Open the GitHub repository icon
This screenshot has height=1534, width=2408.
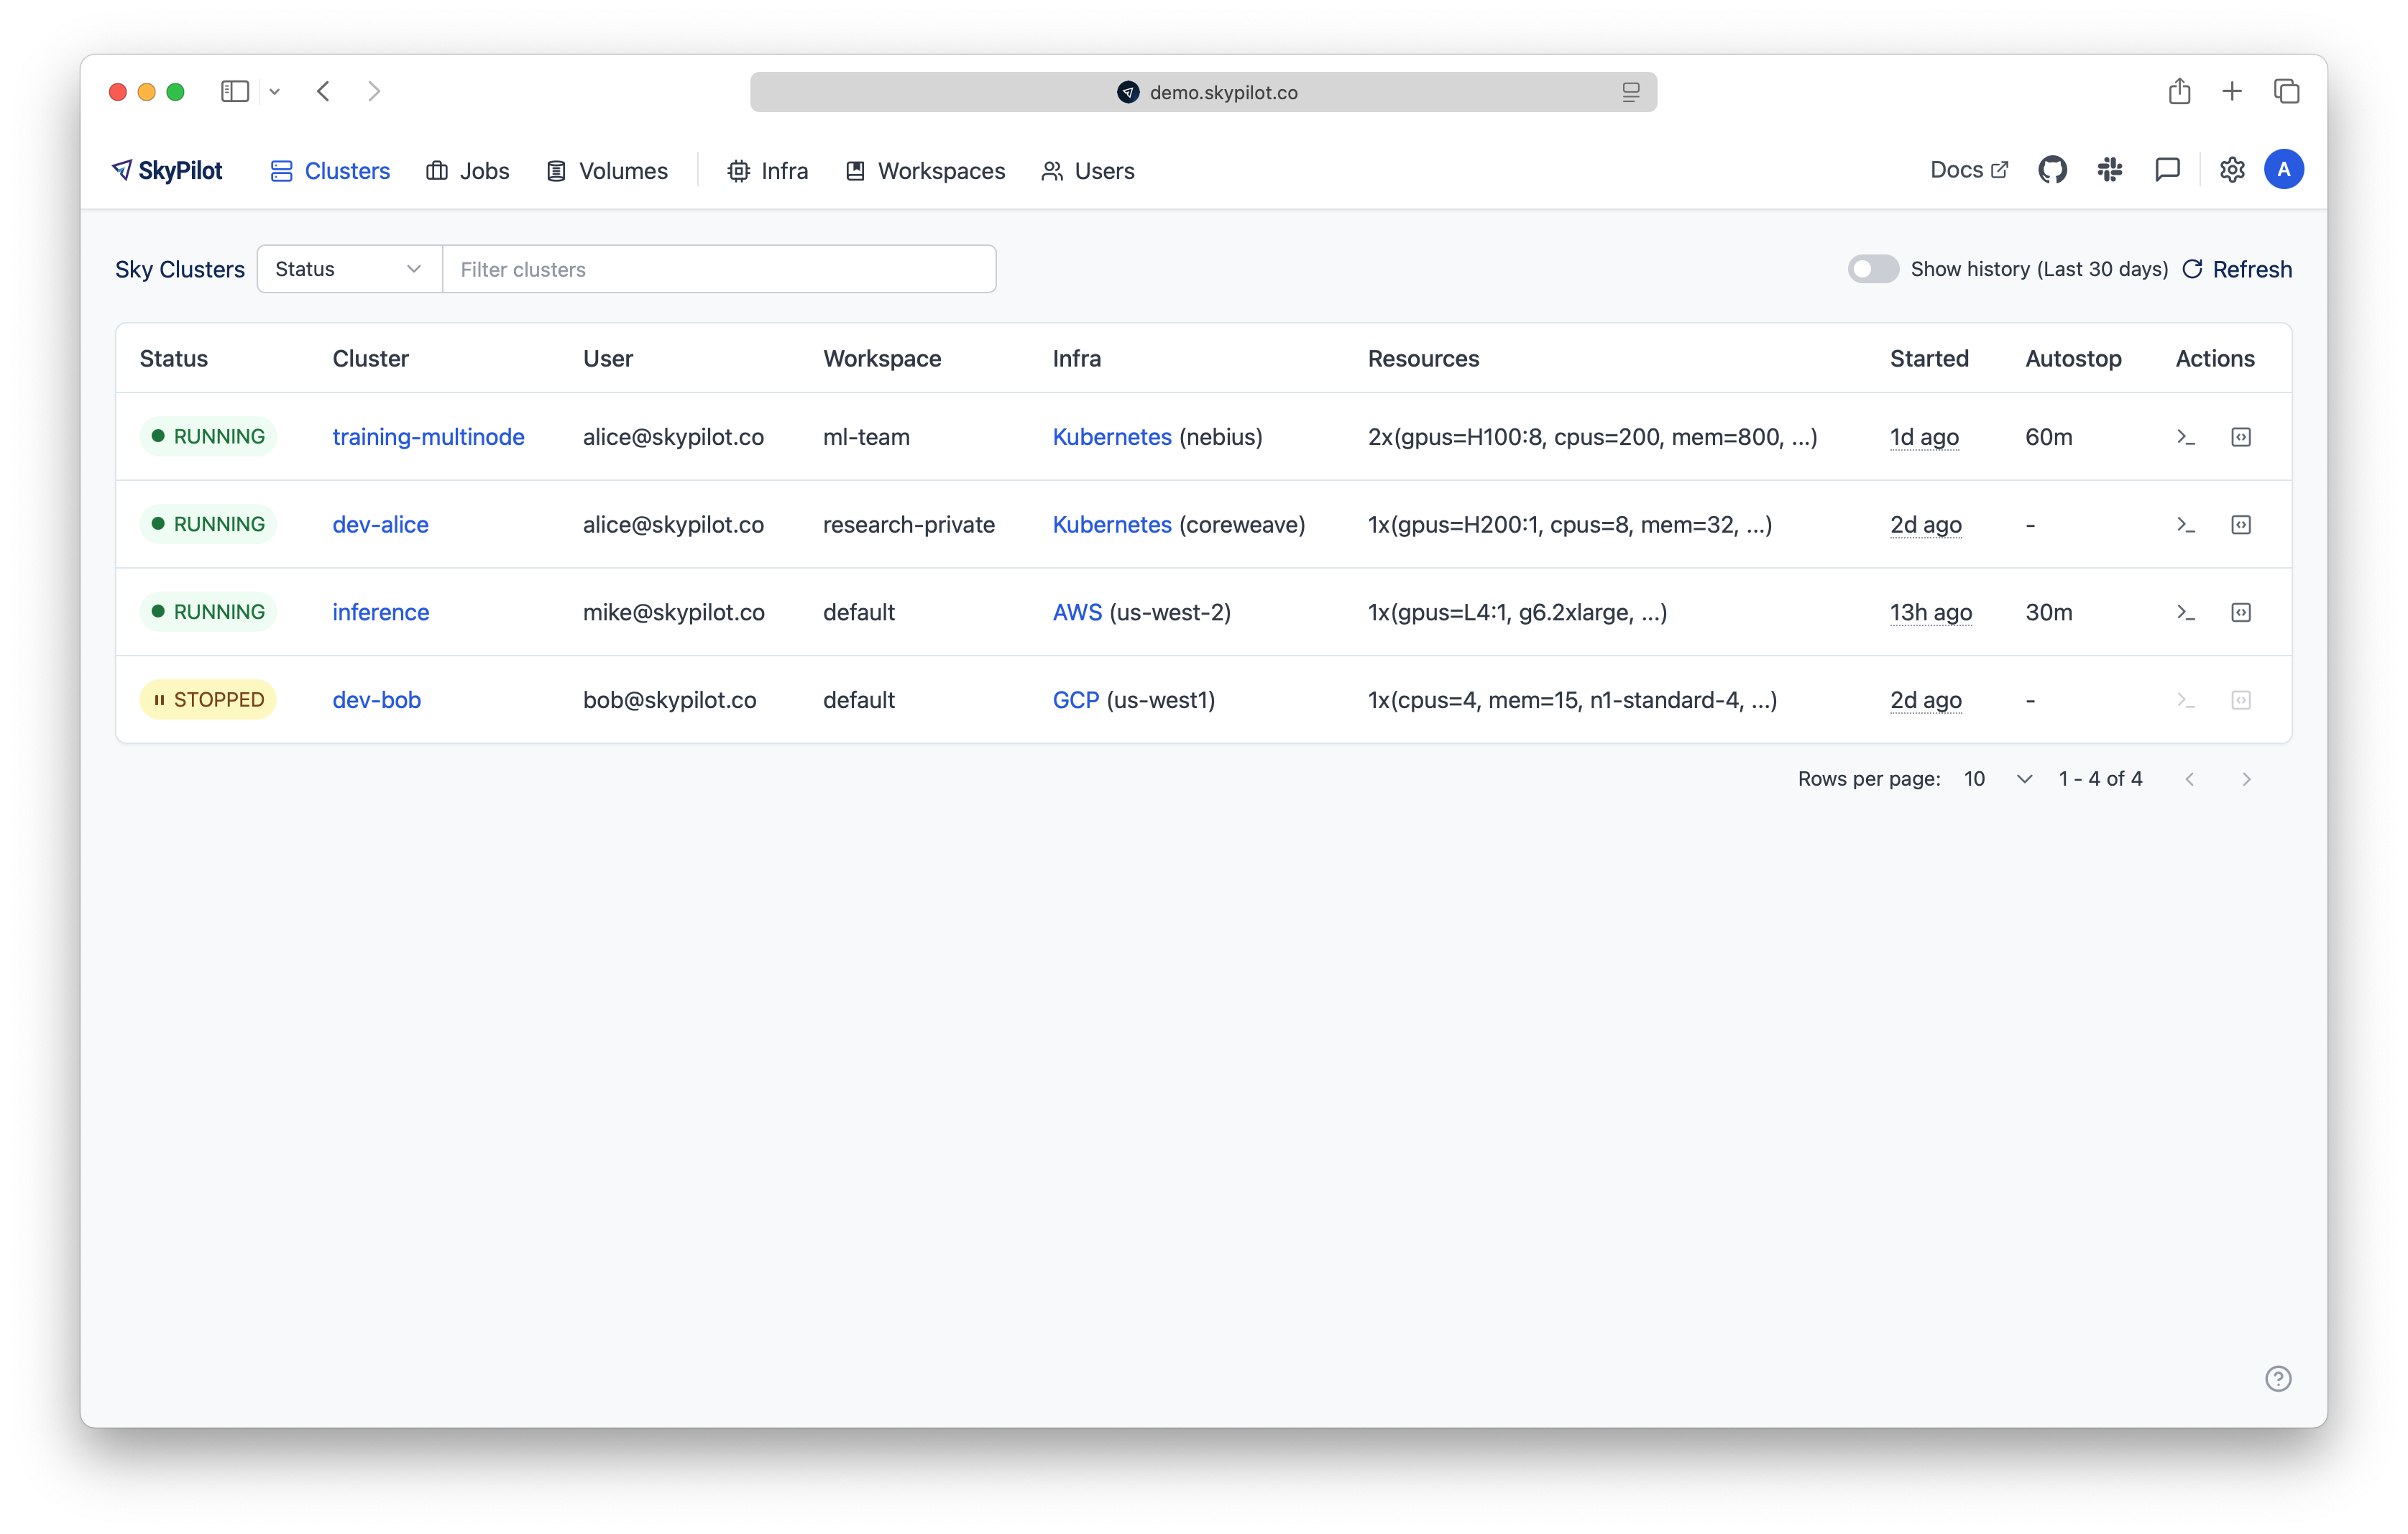pos(2052,170)
